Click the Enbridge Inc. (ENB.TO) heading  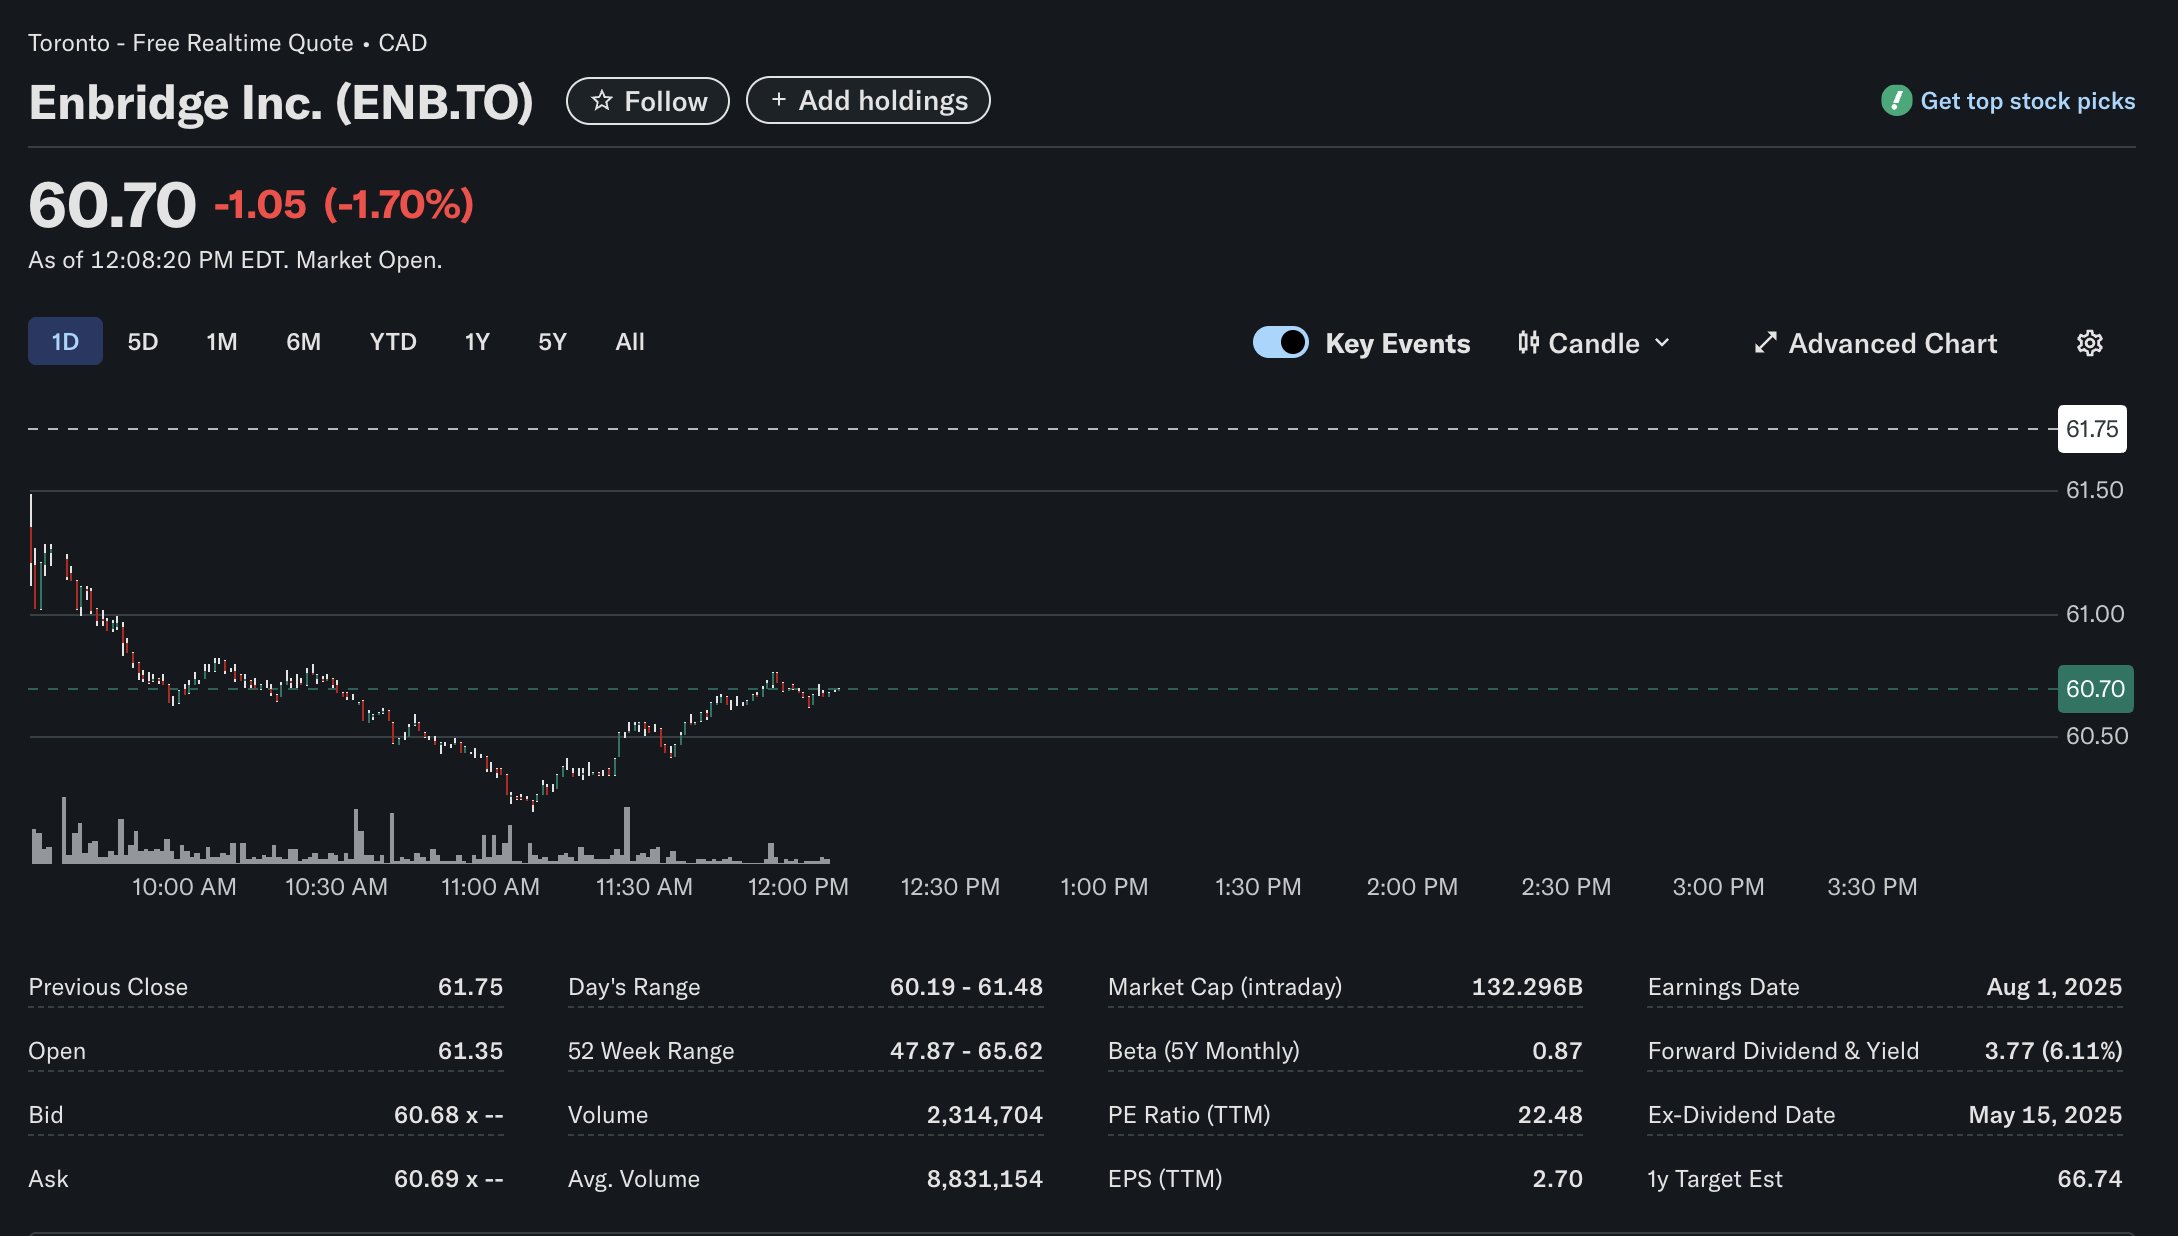281,102
